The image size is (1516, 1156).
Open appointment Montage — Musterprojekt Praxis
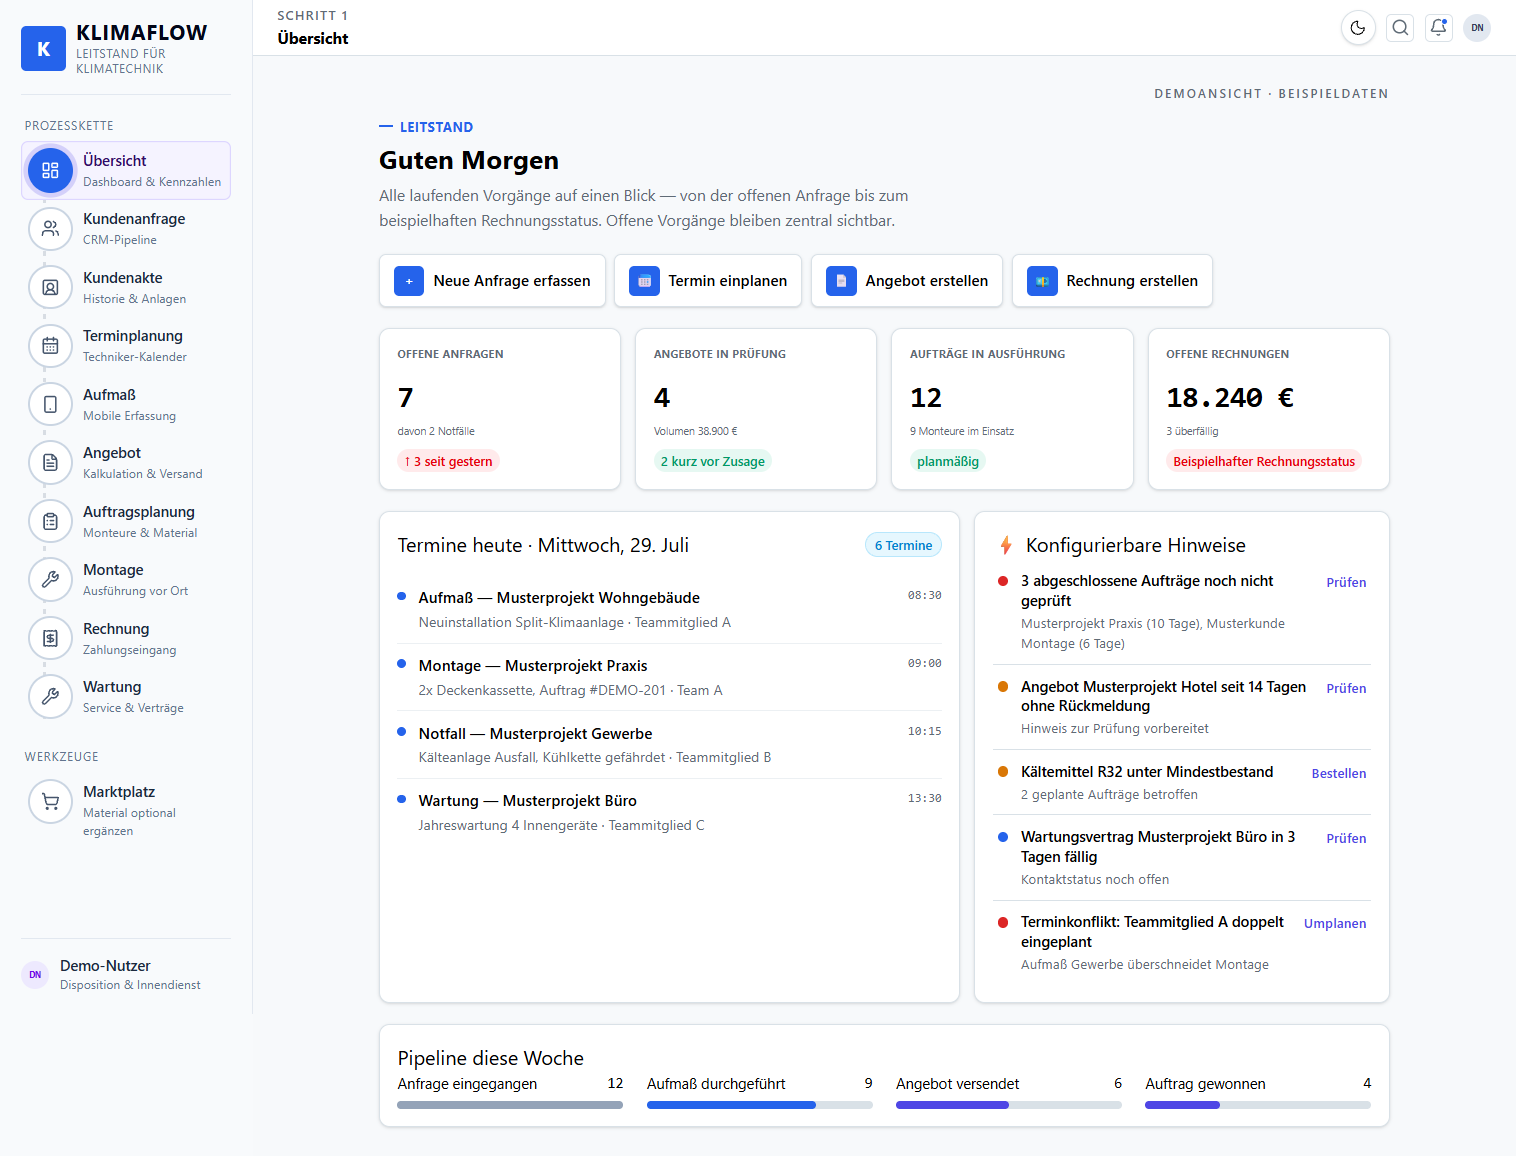pyautogui.click(x=669, y=677)
